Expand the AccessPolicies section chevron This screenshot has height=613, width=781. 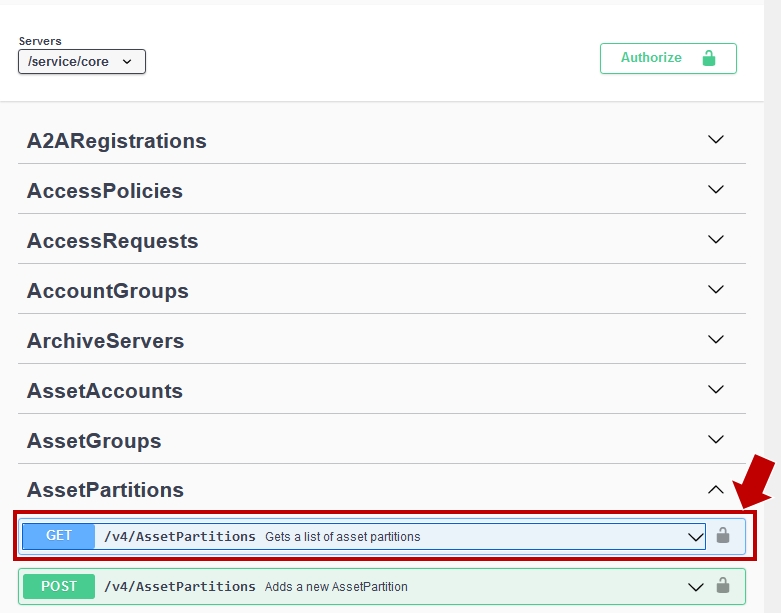coord(716,189)
